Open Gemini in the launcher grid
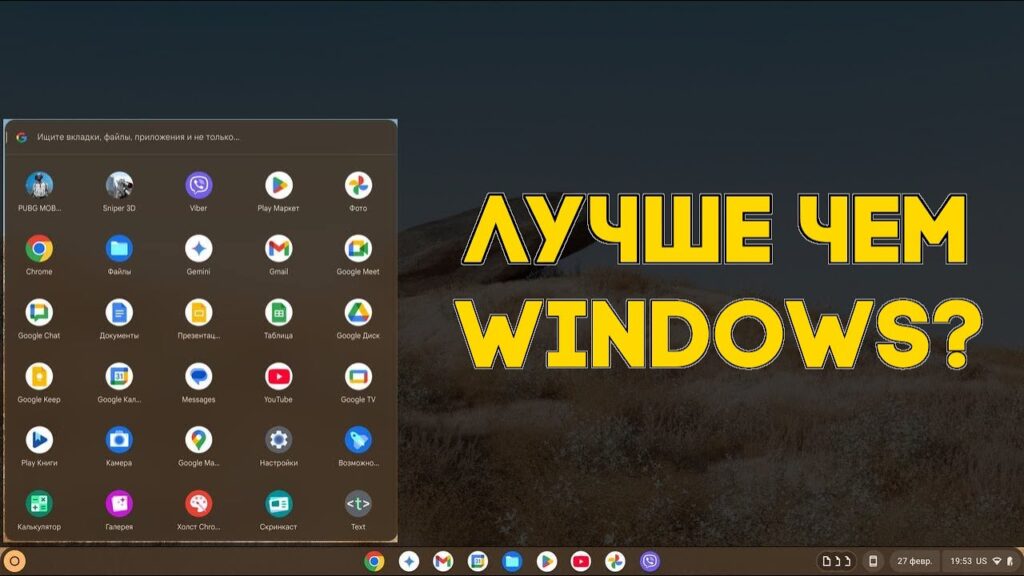The height and width of the screenshot is (576, 1024). [199, 249]
